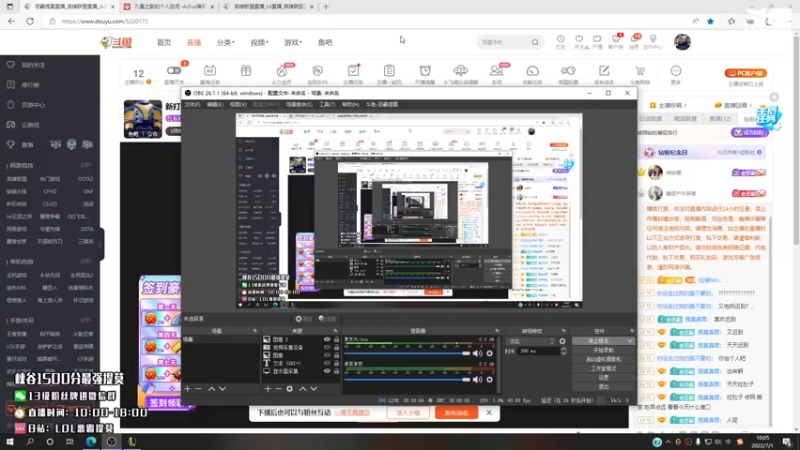
Task: Toggle visibility of 视频采集设备 source
Action: [327, 347]
